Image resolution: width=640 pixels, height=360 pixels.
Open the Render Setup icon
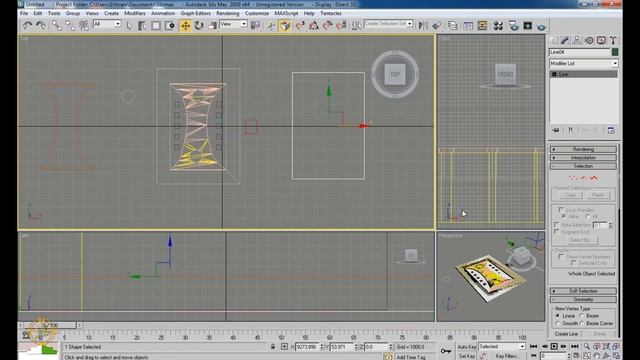pos(513,26)
